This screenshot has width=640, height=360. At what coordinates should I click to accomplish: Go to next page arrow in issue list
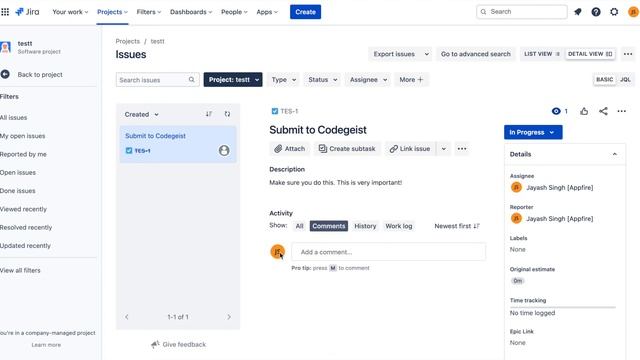tap(229, 317)
